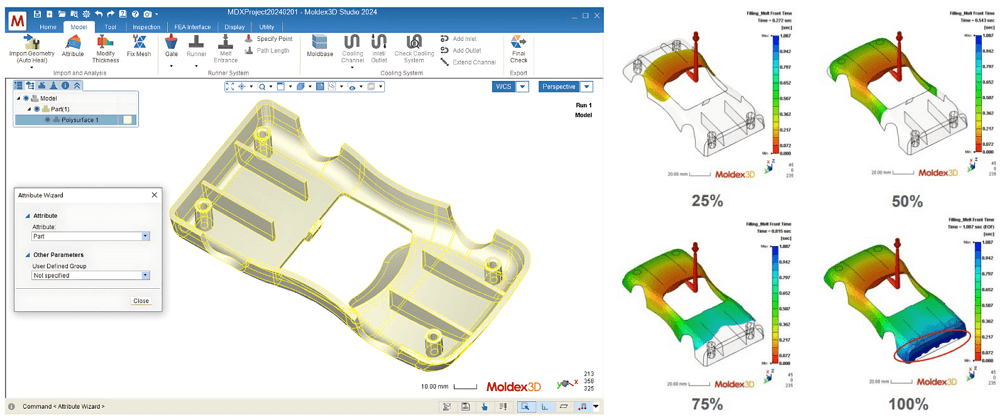The height and width of the screenshot is (420, 1000).
Task: Collapse the Attribute section in wizard
Action: [26, 215]
